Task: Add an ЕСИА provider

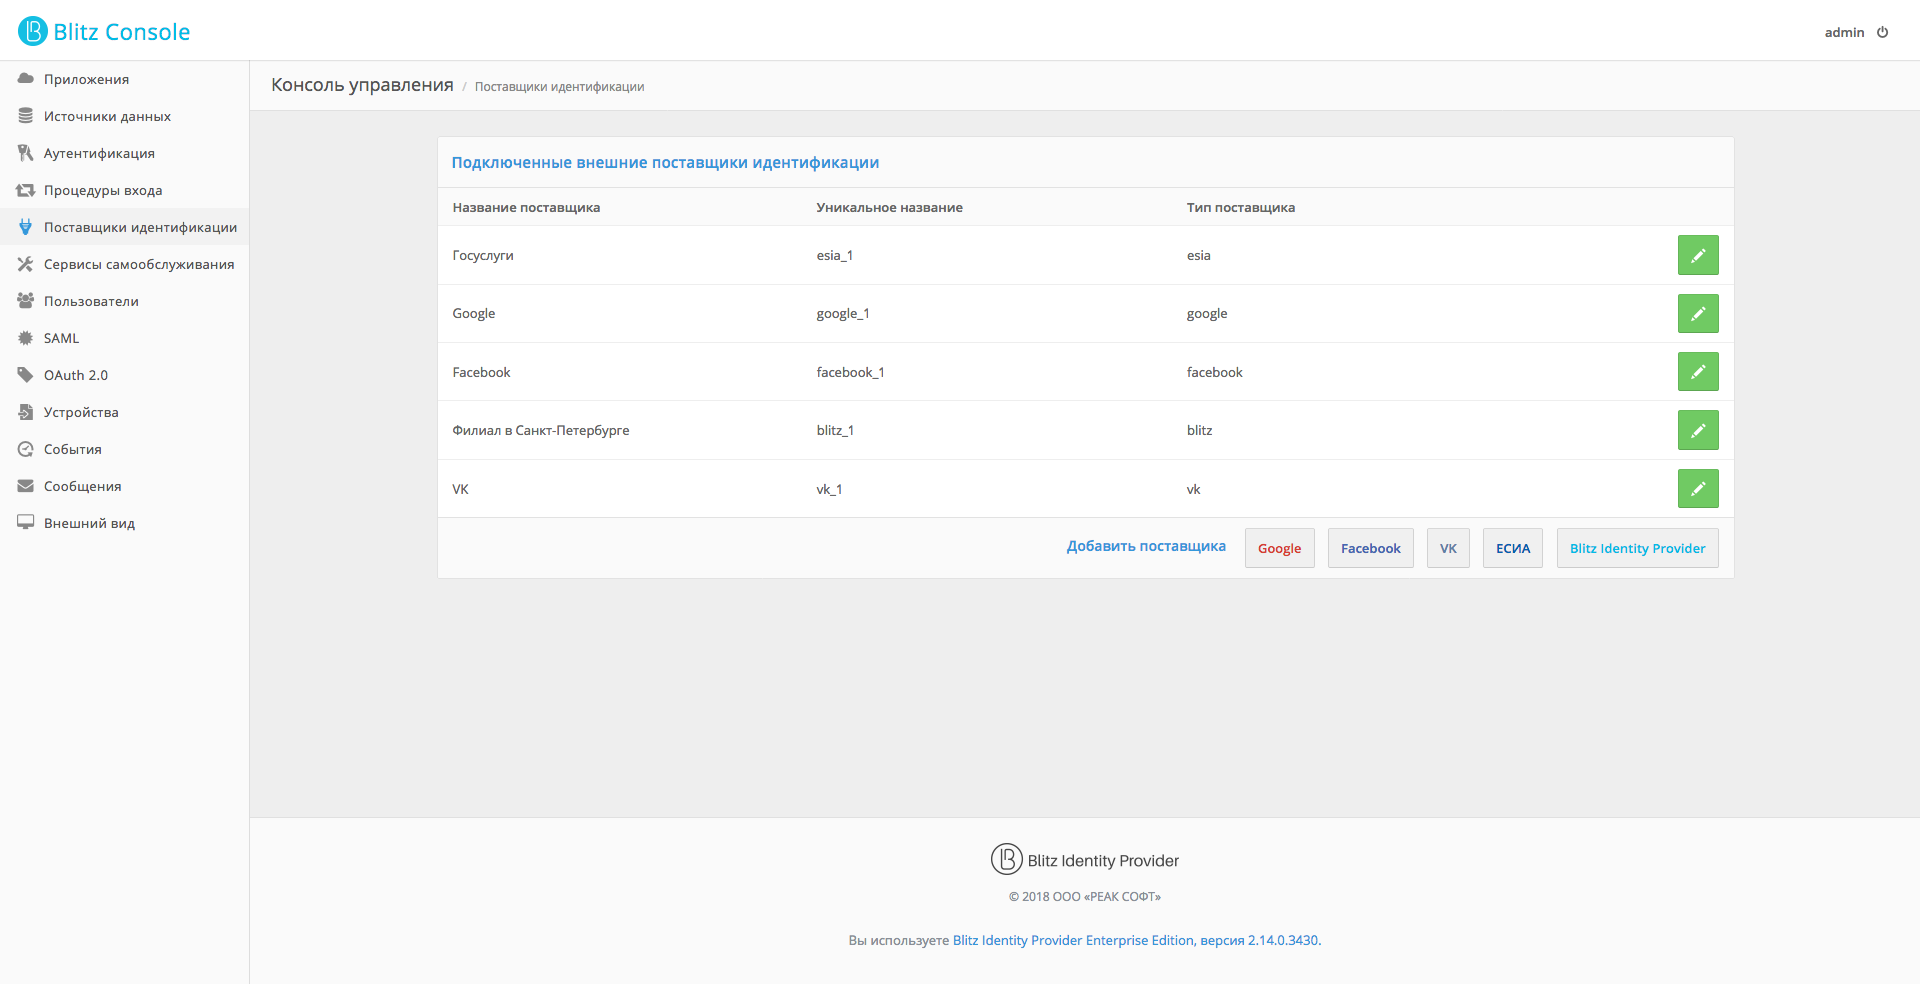Action: click(x=1512, y=548)
